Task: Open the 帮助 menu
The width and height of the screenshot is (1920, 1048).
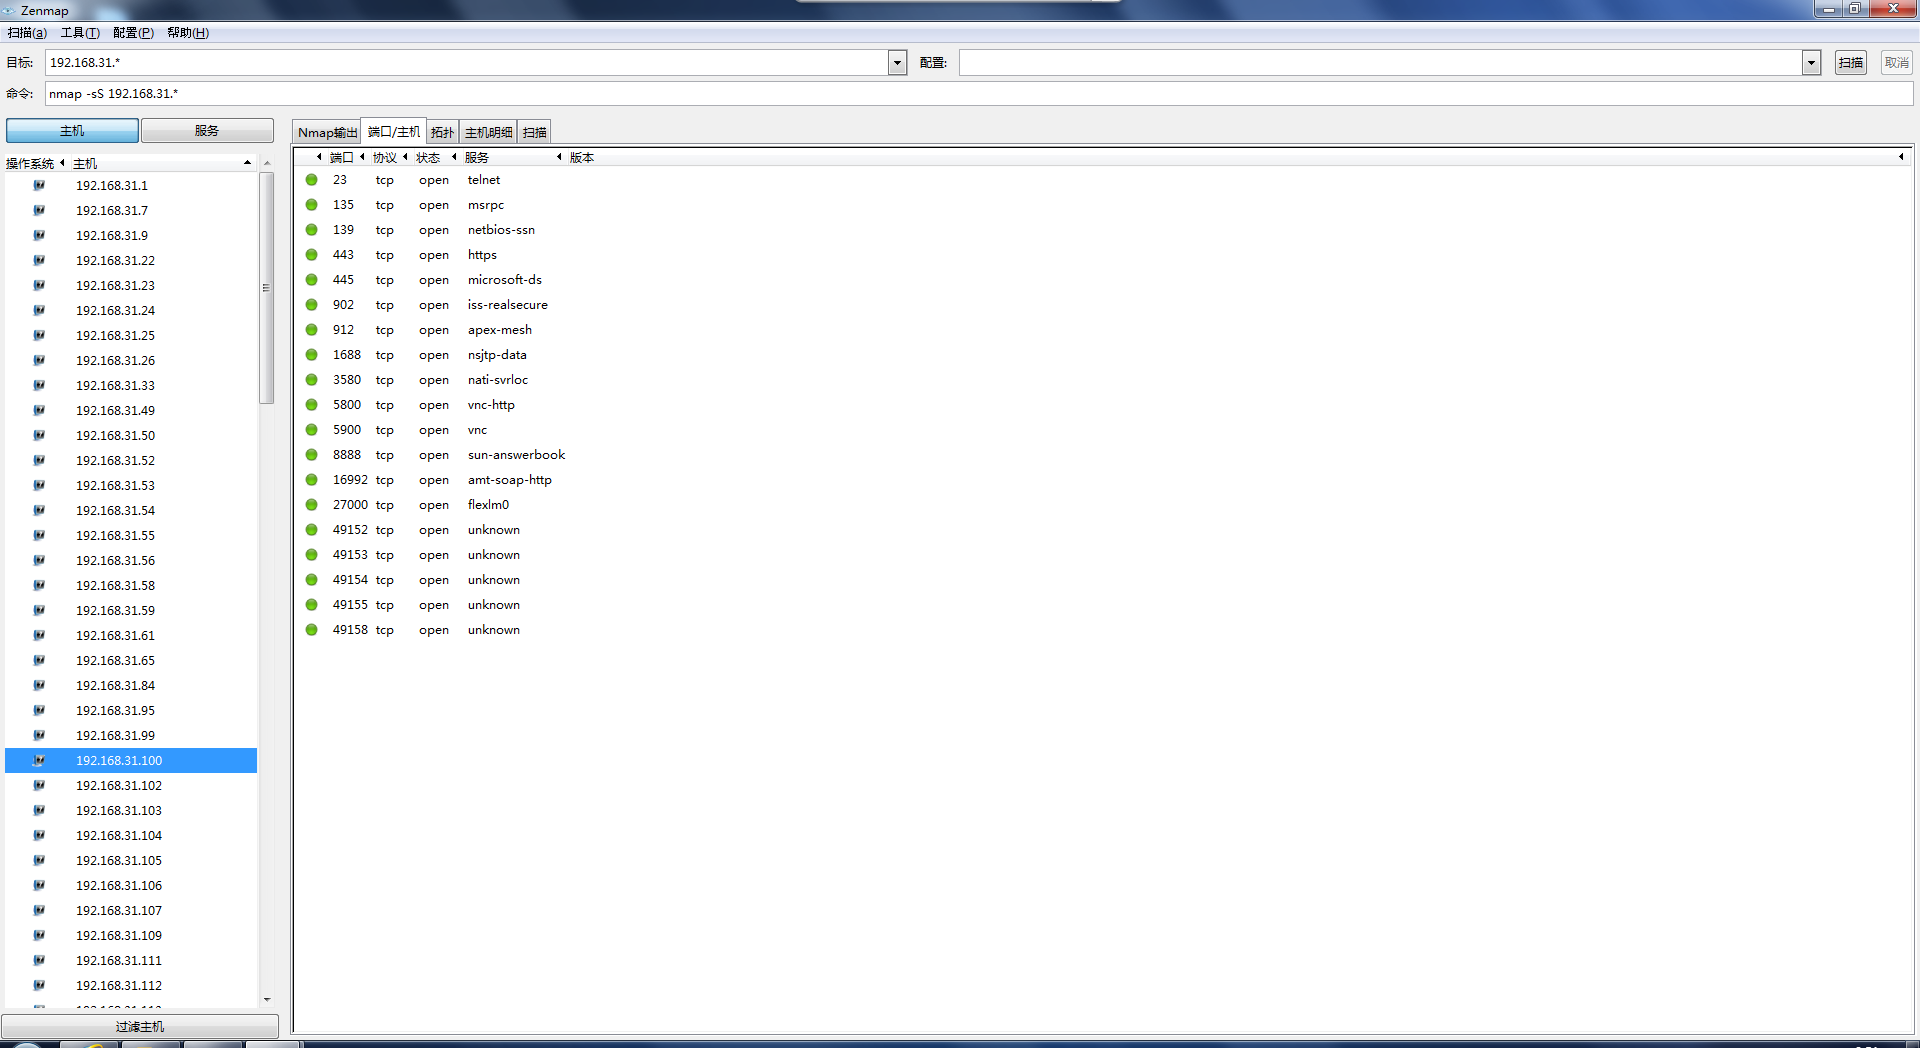Action: (188, 33)
